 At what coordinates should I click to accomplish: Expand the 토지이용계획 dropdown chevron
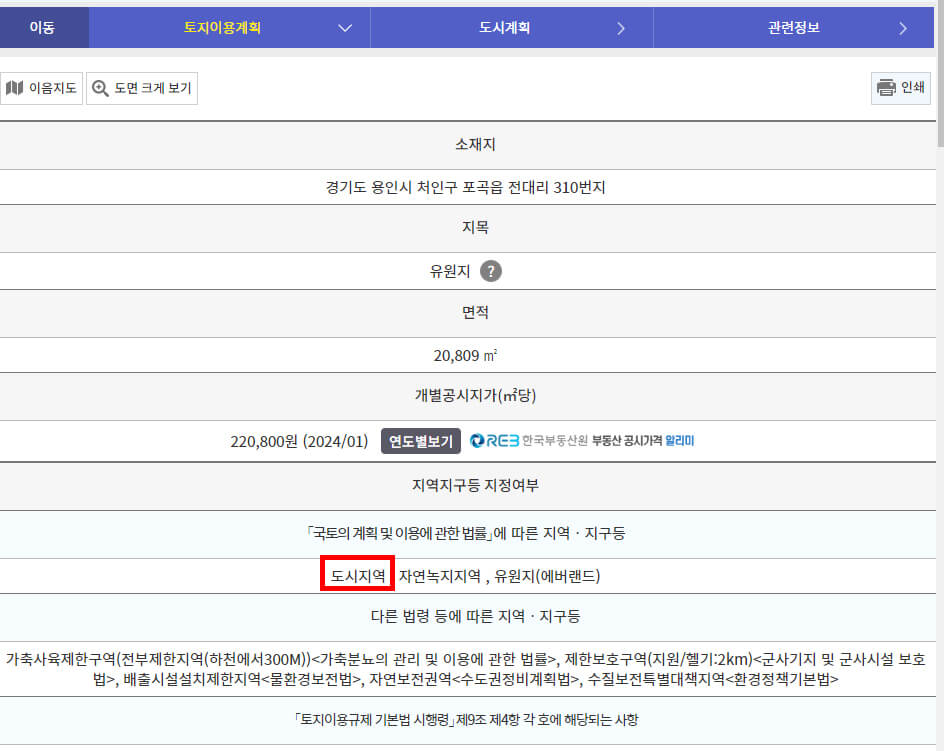tap(344, 27)
